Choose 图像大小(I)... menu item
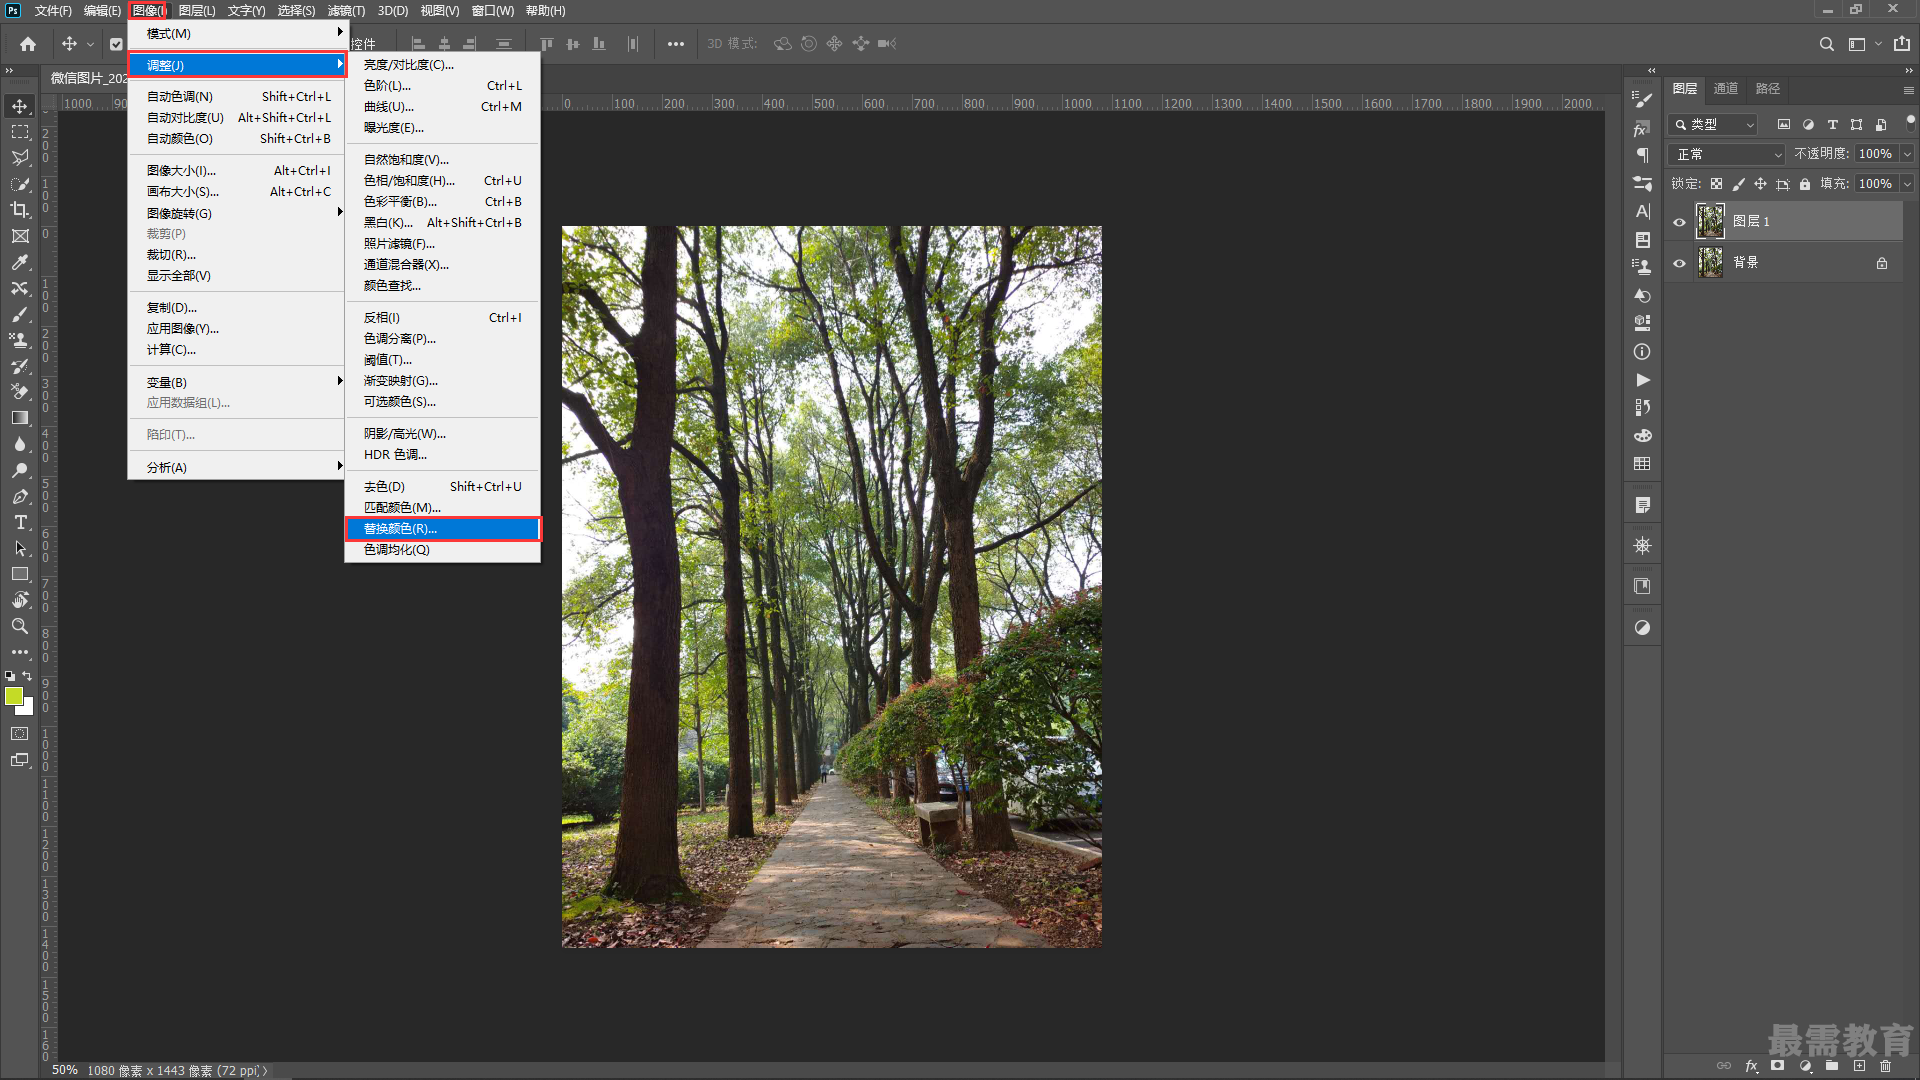 [x=237, y=171]
